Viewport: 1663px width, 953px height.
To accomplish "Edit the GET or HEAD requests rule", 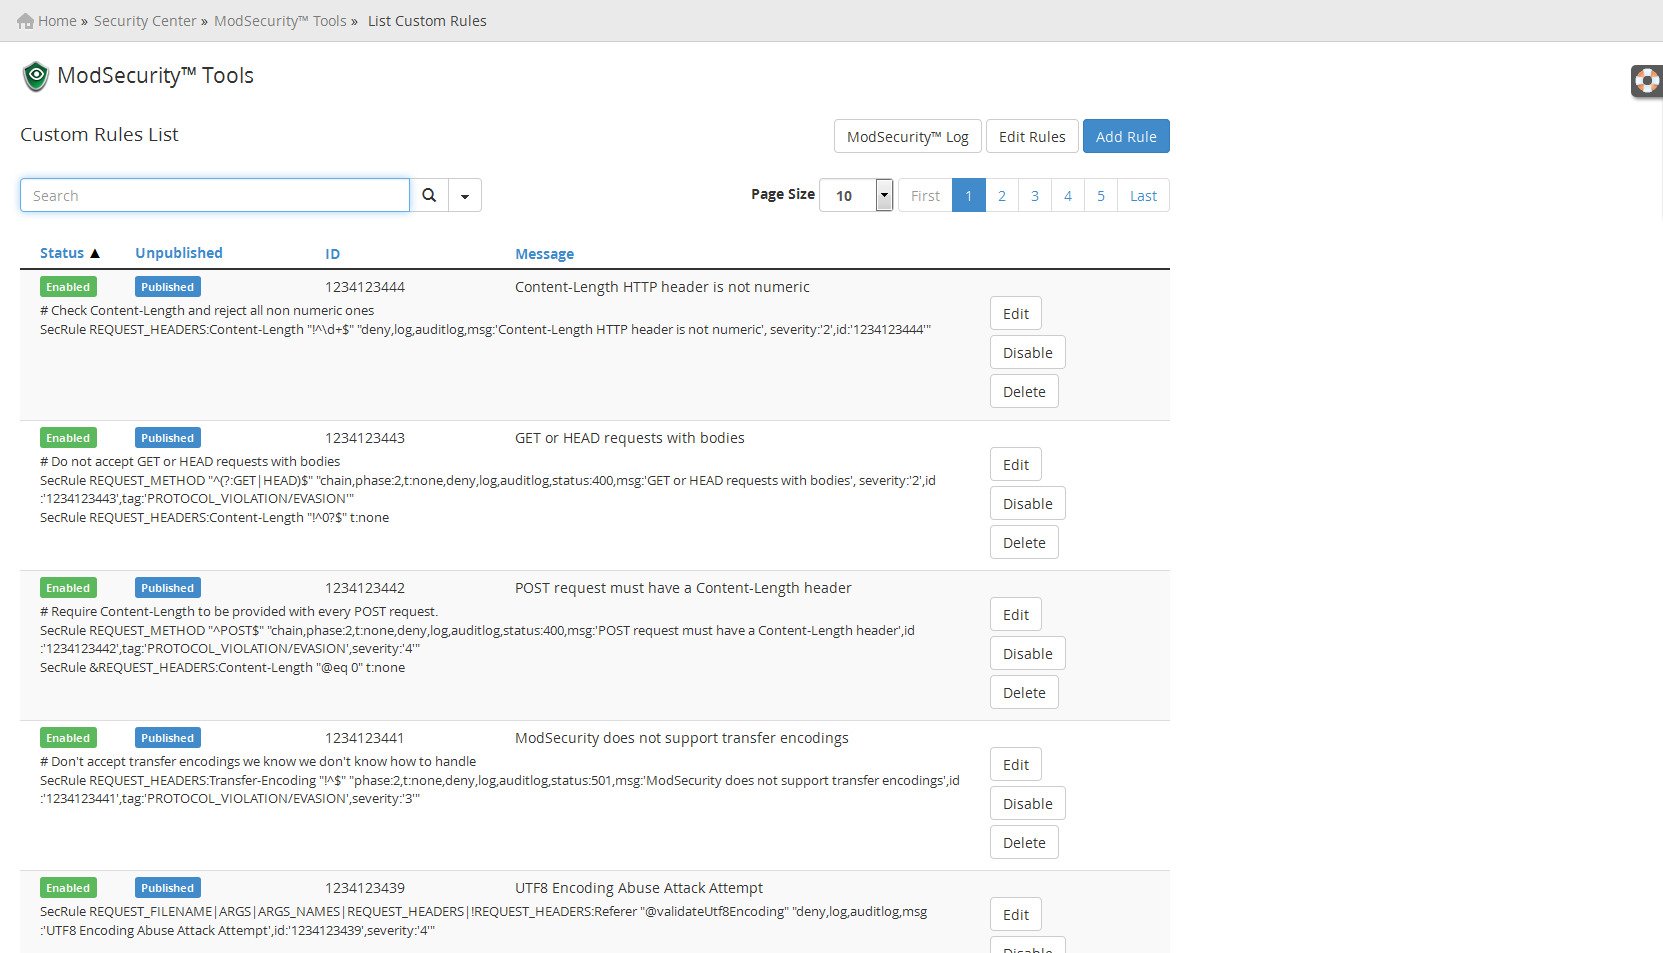I will (1016, 464).
